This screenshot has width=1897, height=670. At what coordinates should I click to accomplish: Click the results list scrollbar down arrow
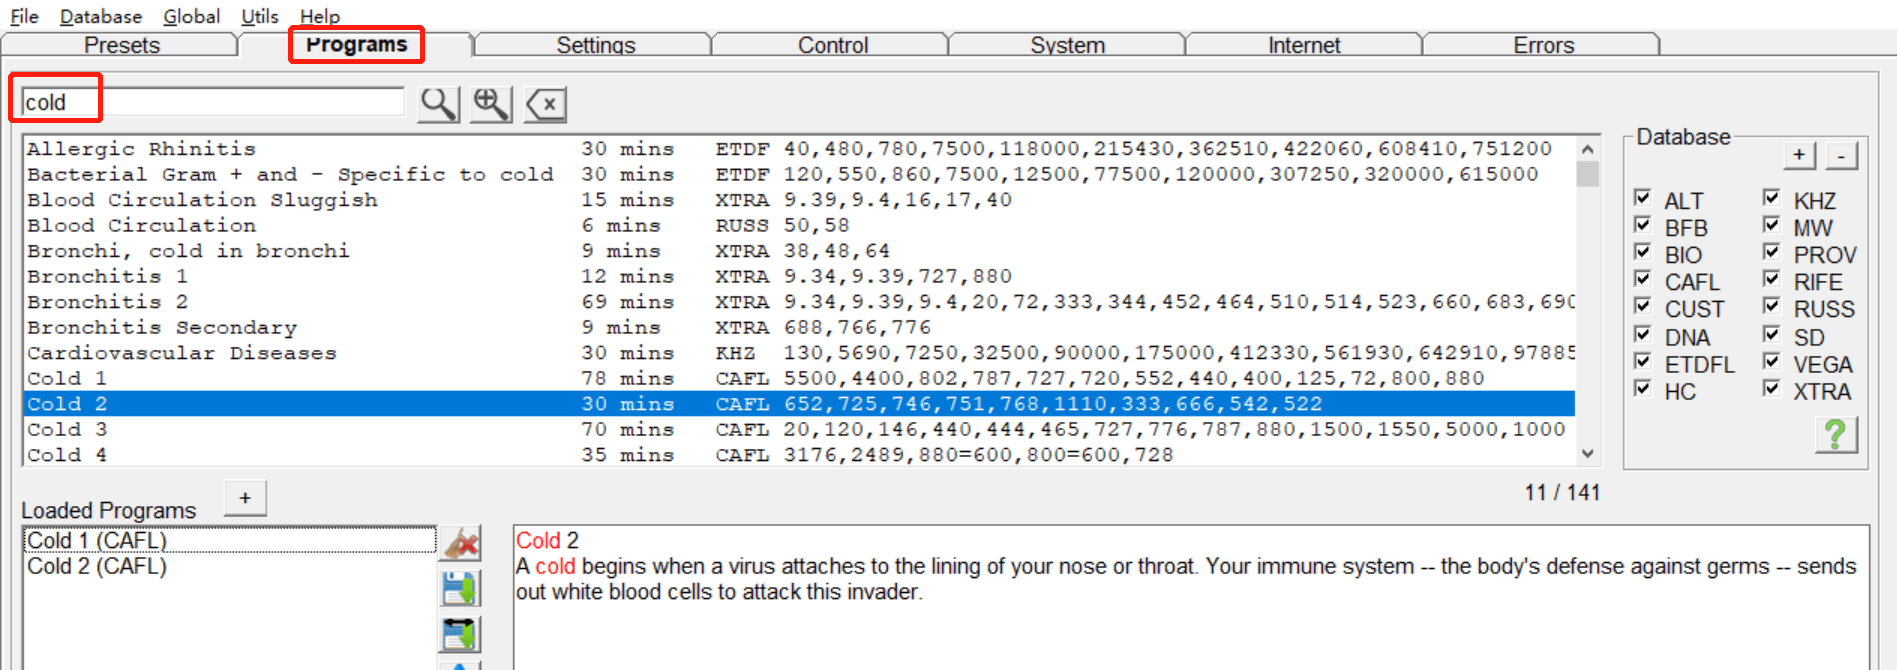click(1588, 454)
